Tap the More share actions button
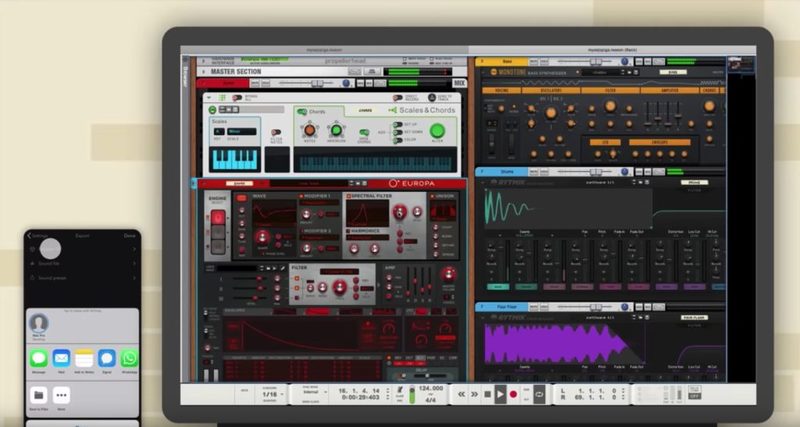This screenshot has height=427, width=800. (x=62, y=396)
